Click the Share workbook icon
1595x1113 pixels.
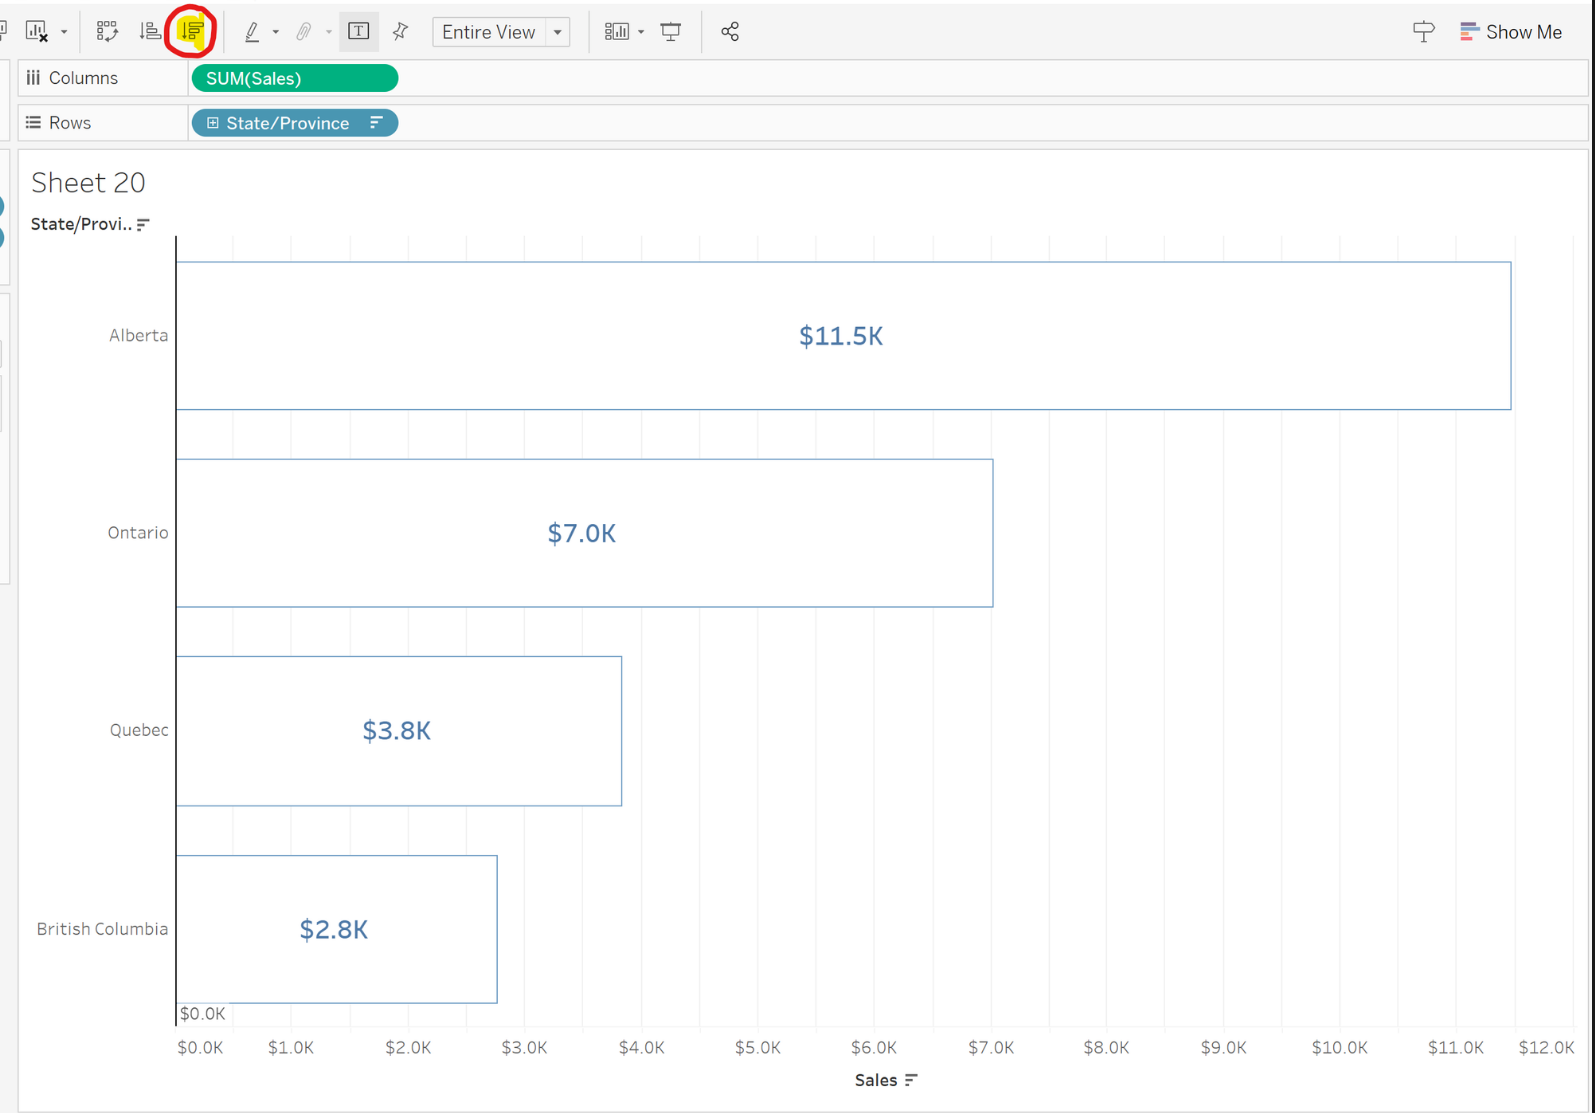[730, 32]
